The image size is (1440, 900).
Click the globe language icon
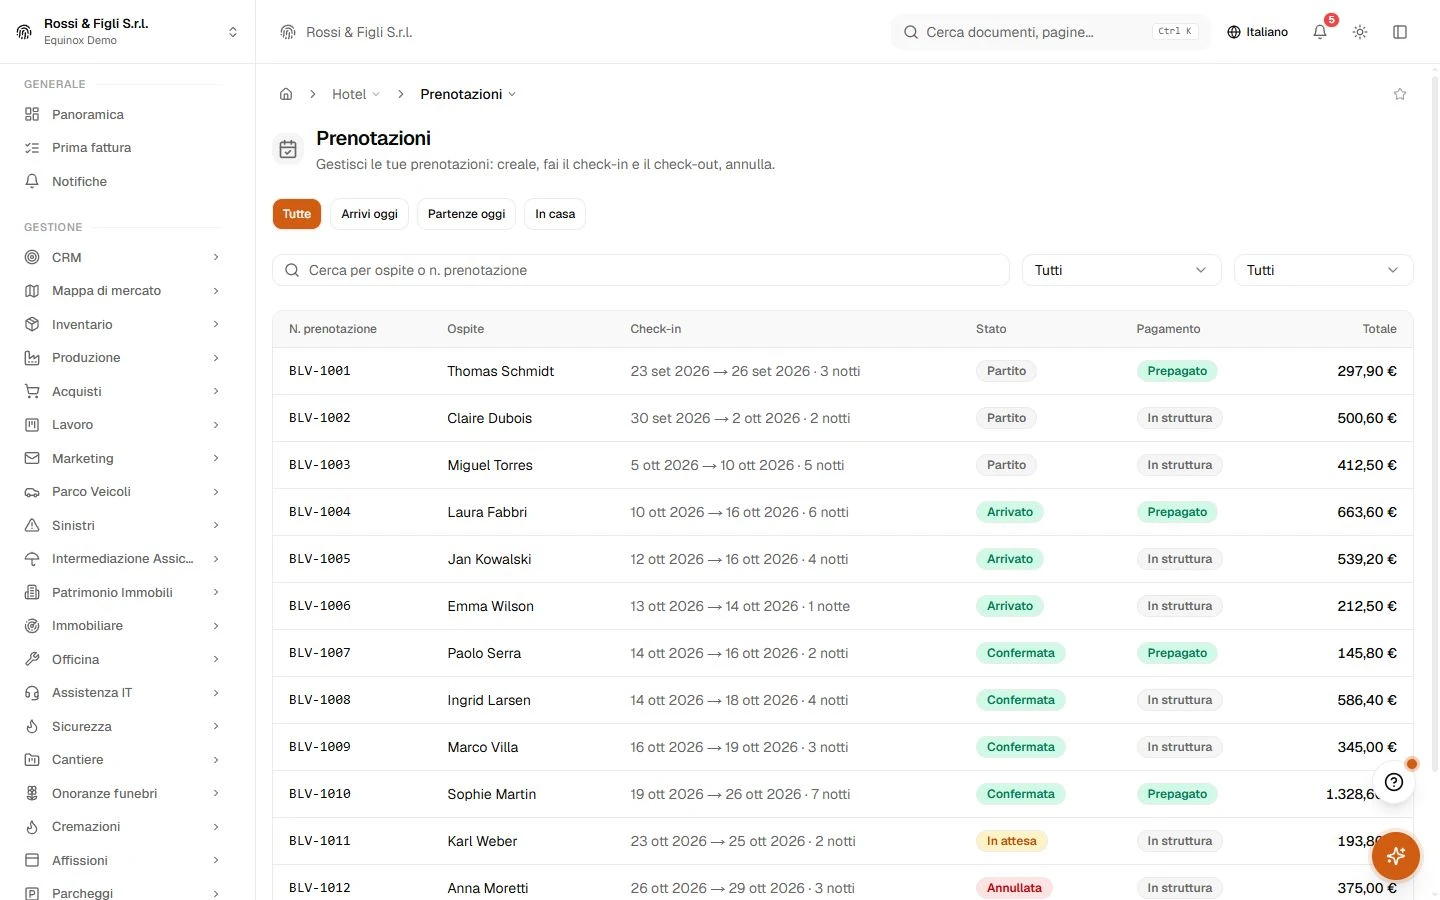coord(1234,32)
